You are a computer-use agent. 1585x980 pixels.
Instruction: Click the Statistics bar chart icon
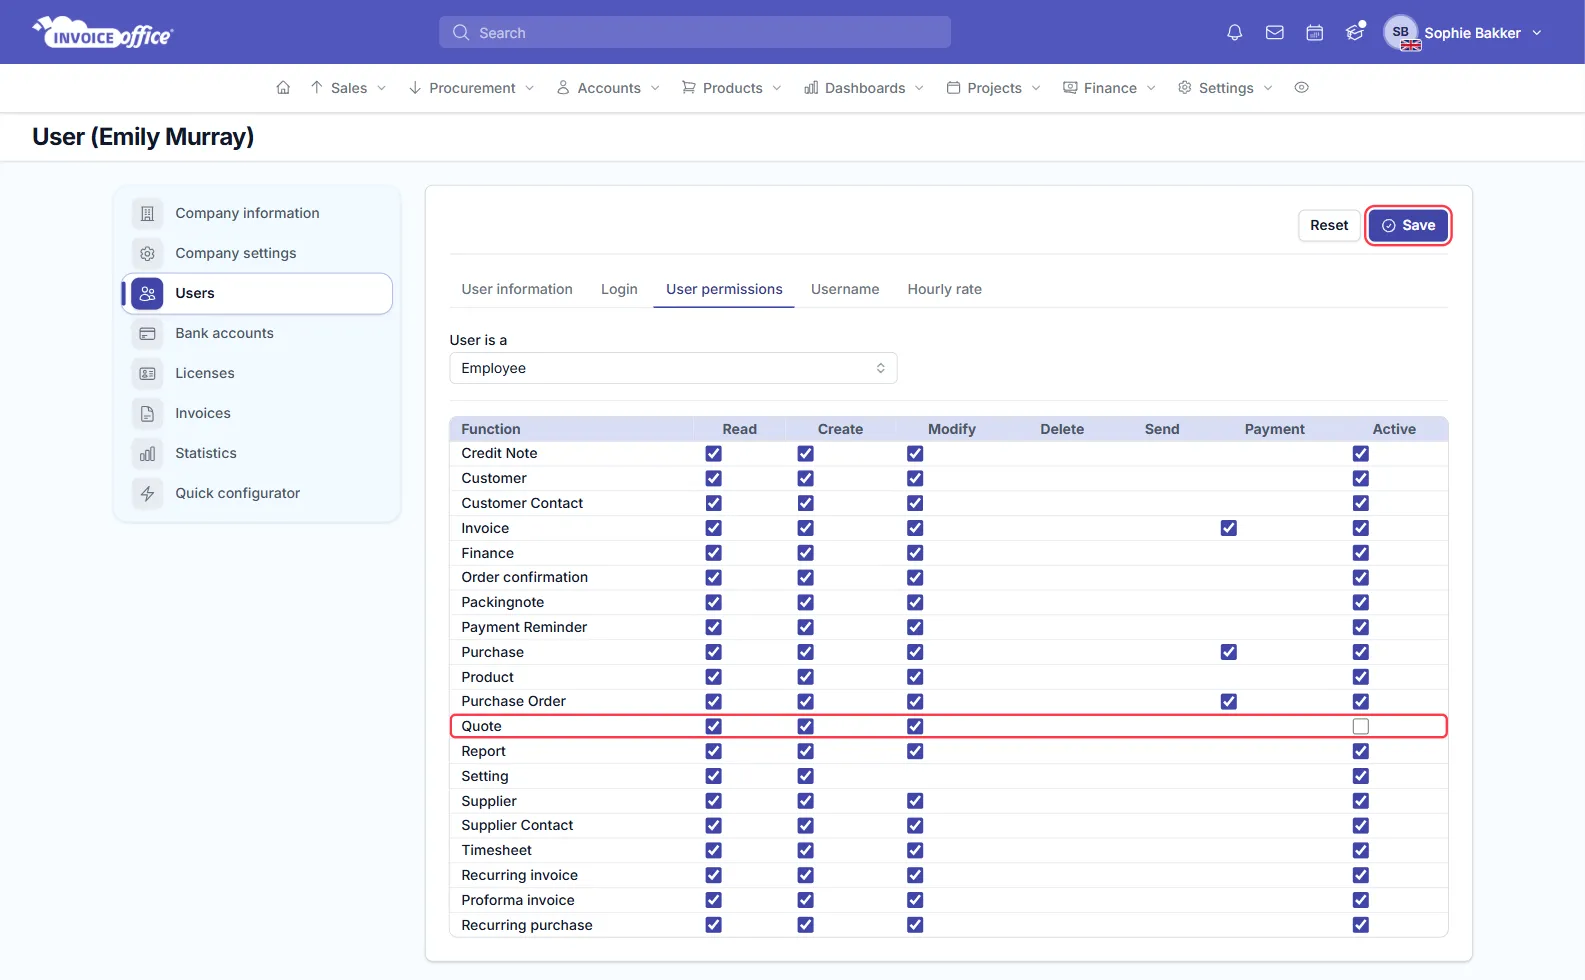point(147,453)
